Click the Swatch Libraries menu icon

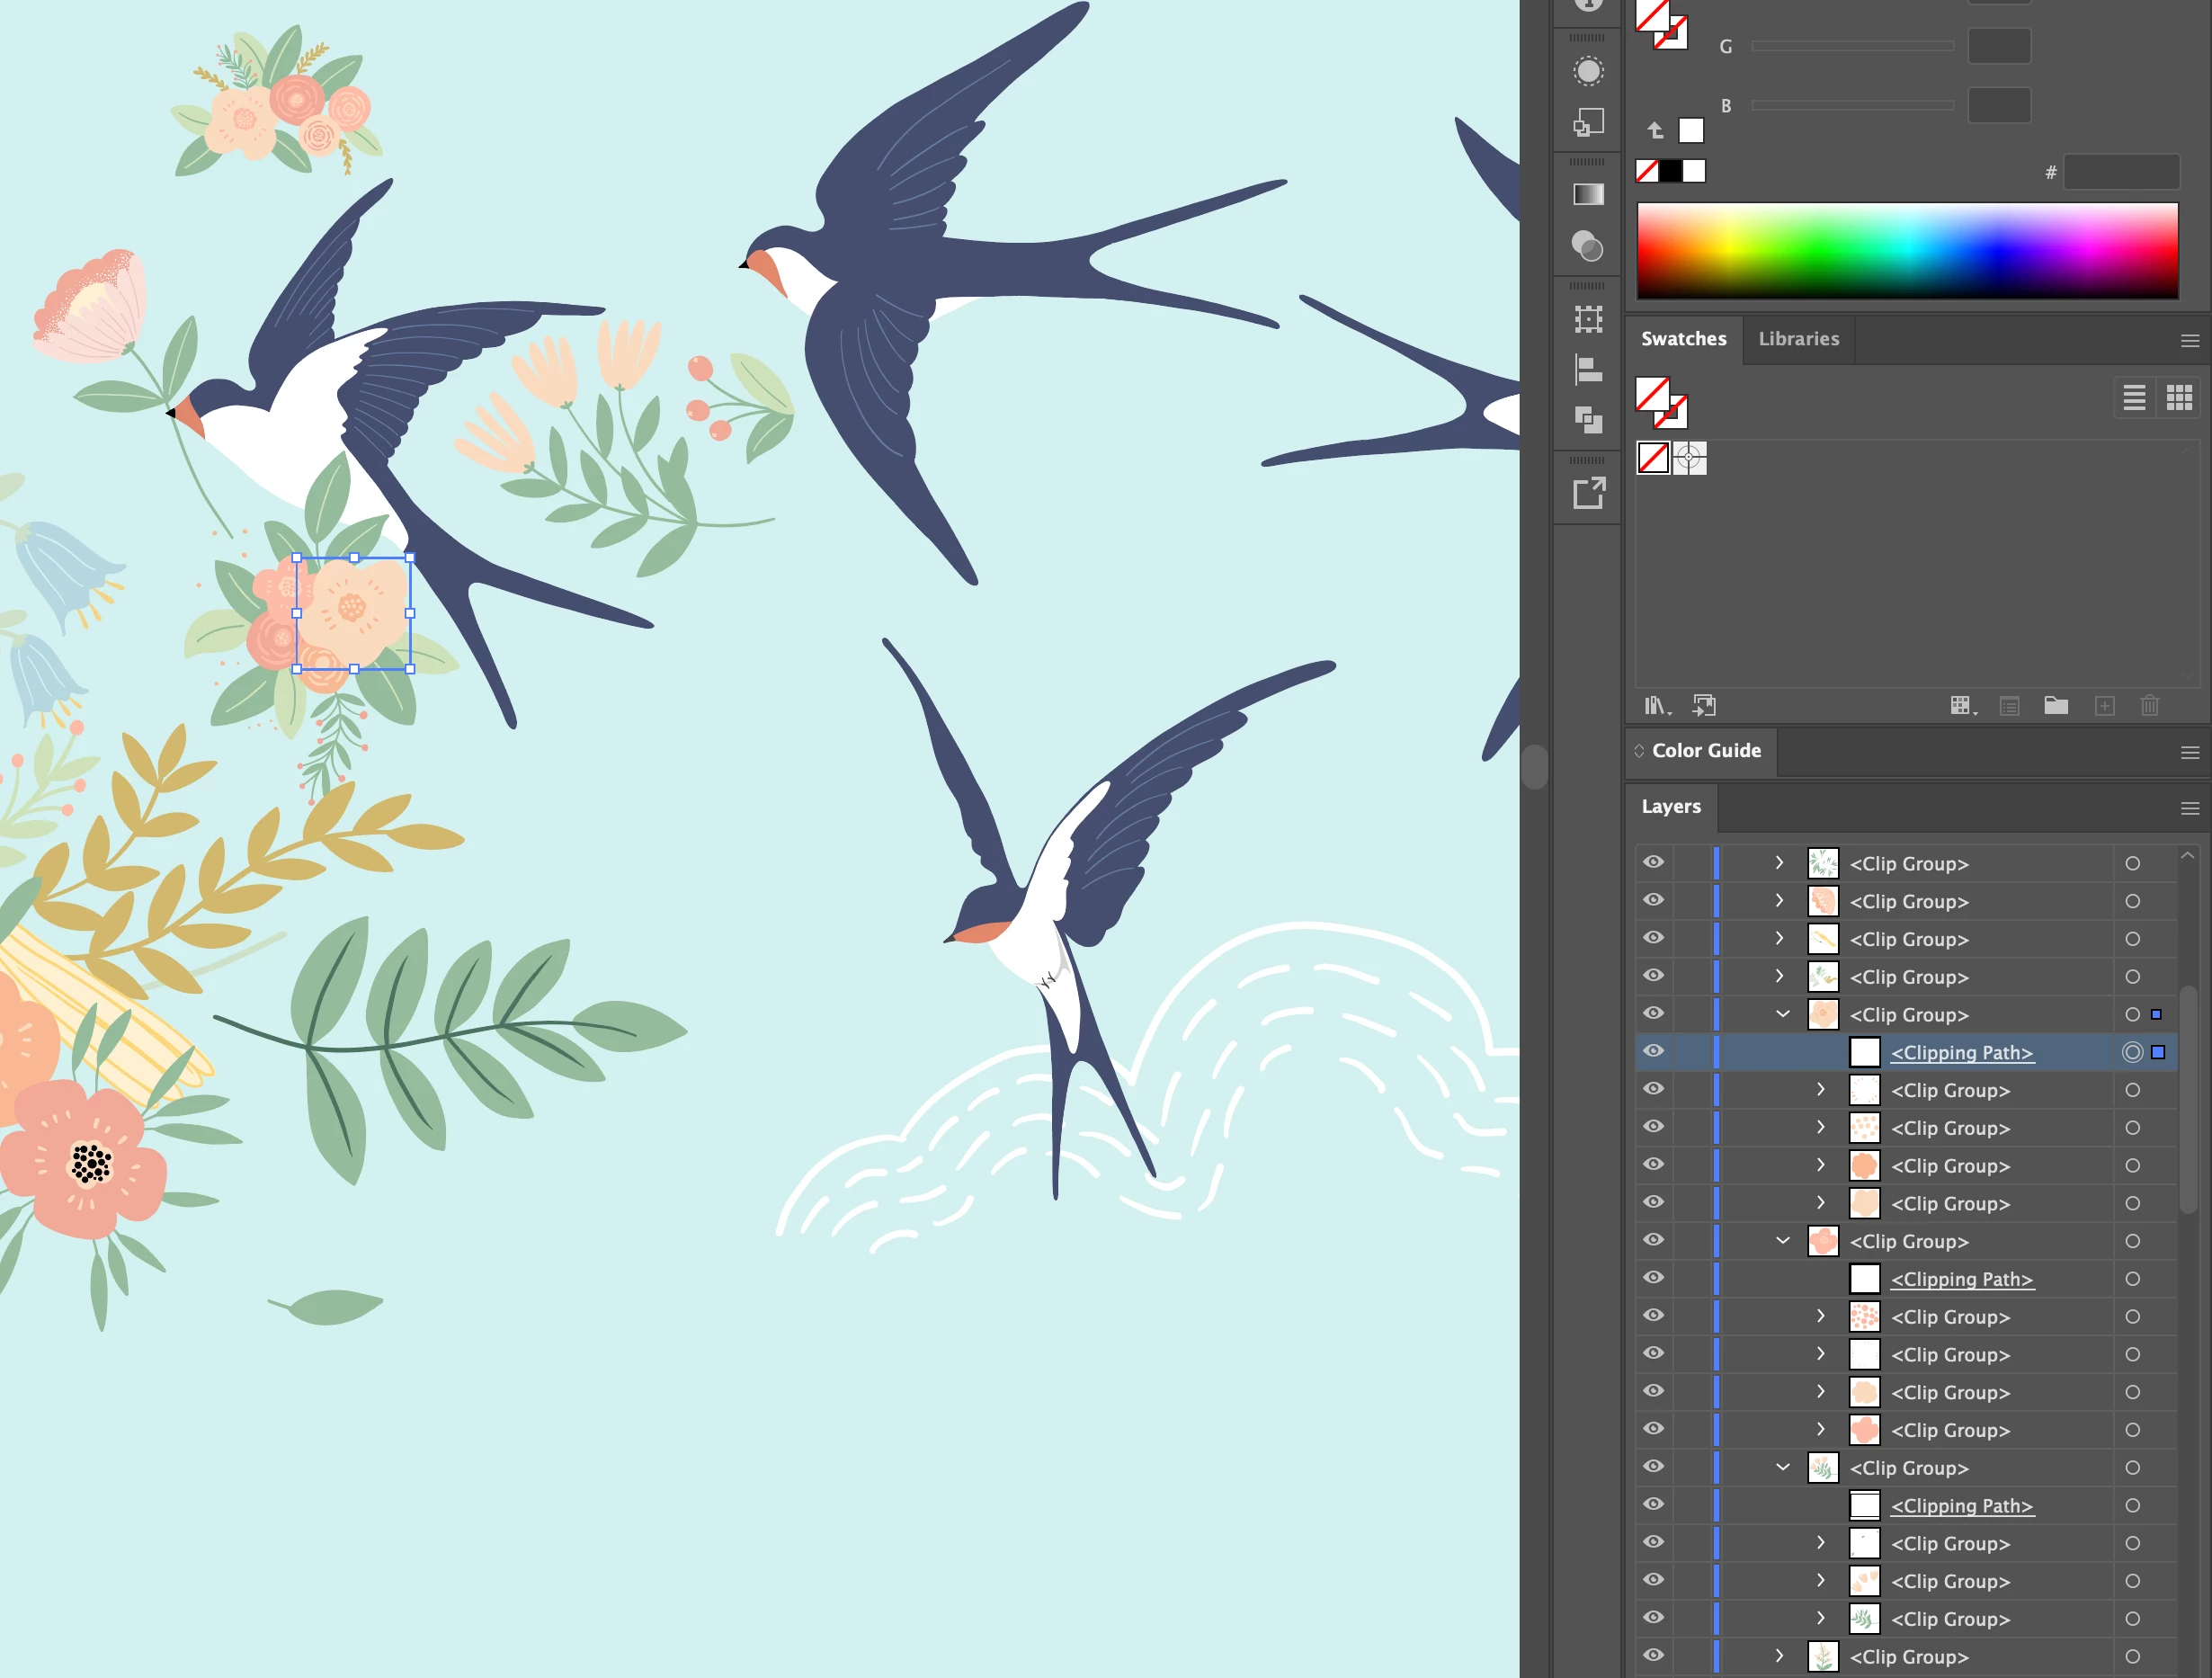(1656, 706)
